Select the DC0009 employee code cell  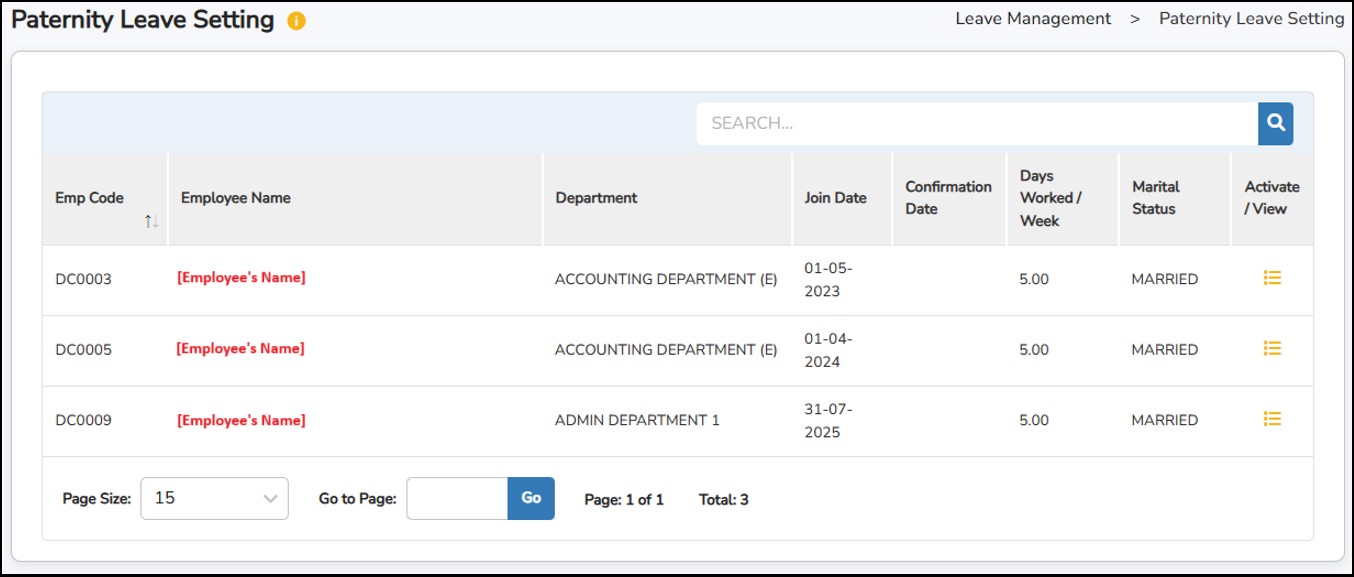(83, 420)
